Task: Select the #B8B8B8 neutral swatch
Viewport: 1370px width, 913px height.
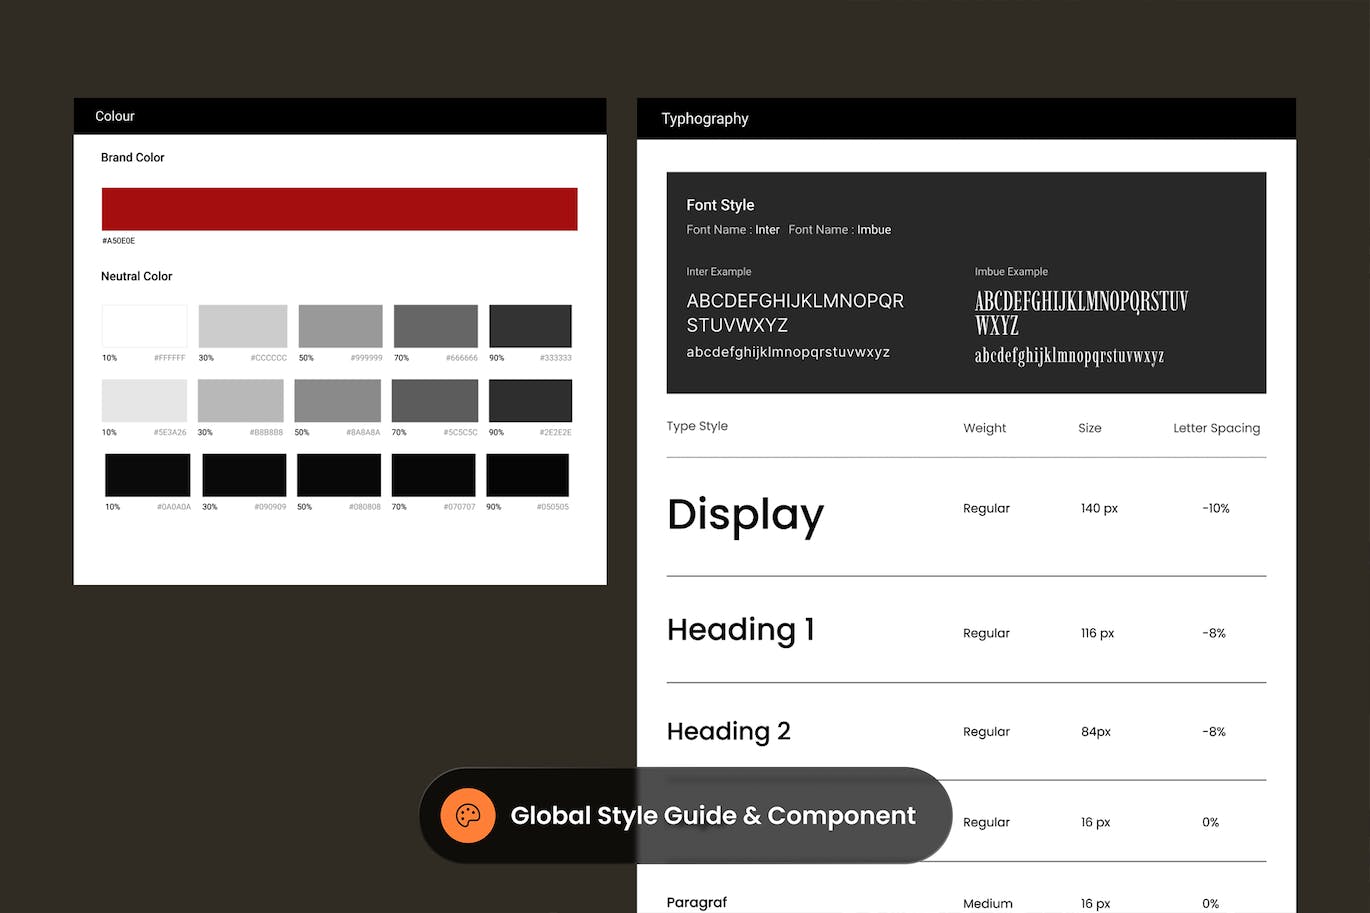Action: (240, 401)
